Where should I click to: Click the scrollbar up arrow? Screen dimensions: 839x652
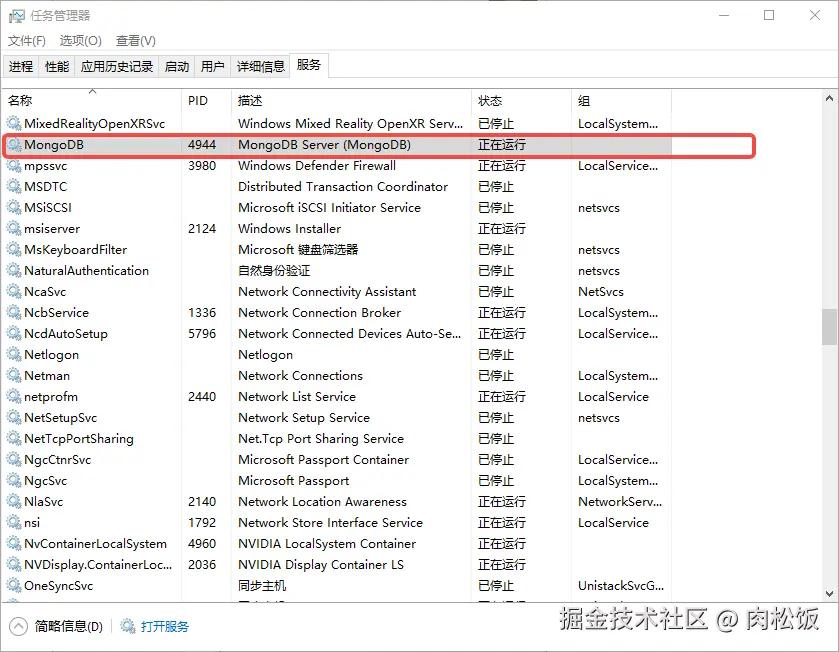pyautogui.click(x=829, y=98)
